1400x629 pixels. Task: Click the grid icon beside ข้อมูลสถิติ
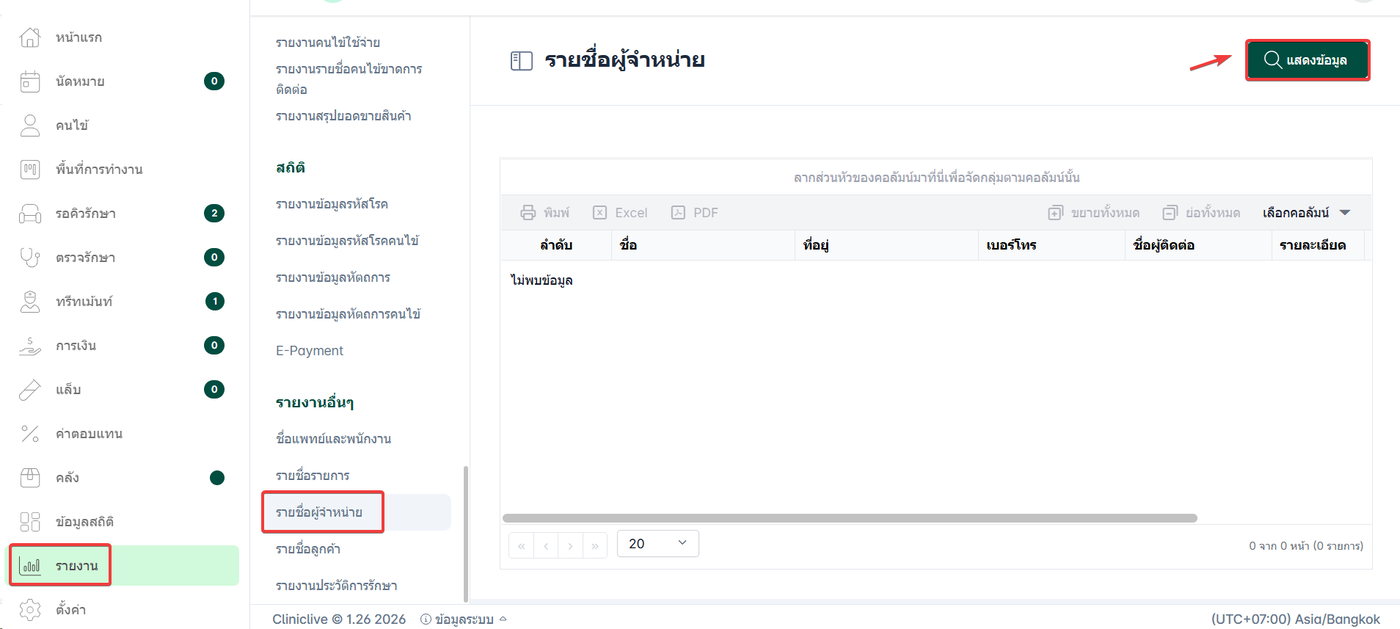coord(31,522)
